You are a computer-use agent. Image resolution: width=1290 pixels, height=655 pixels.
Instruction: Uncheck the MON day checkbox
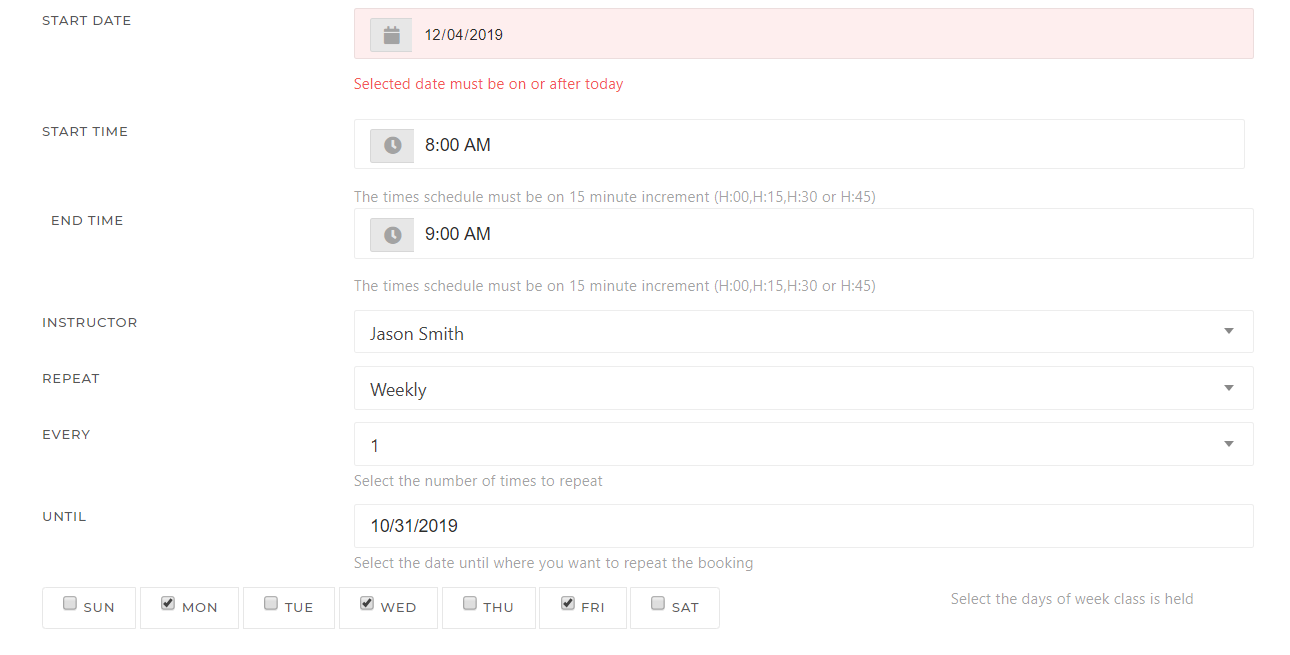click(x=168, y=604)
